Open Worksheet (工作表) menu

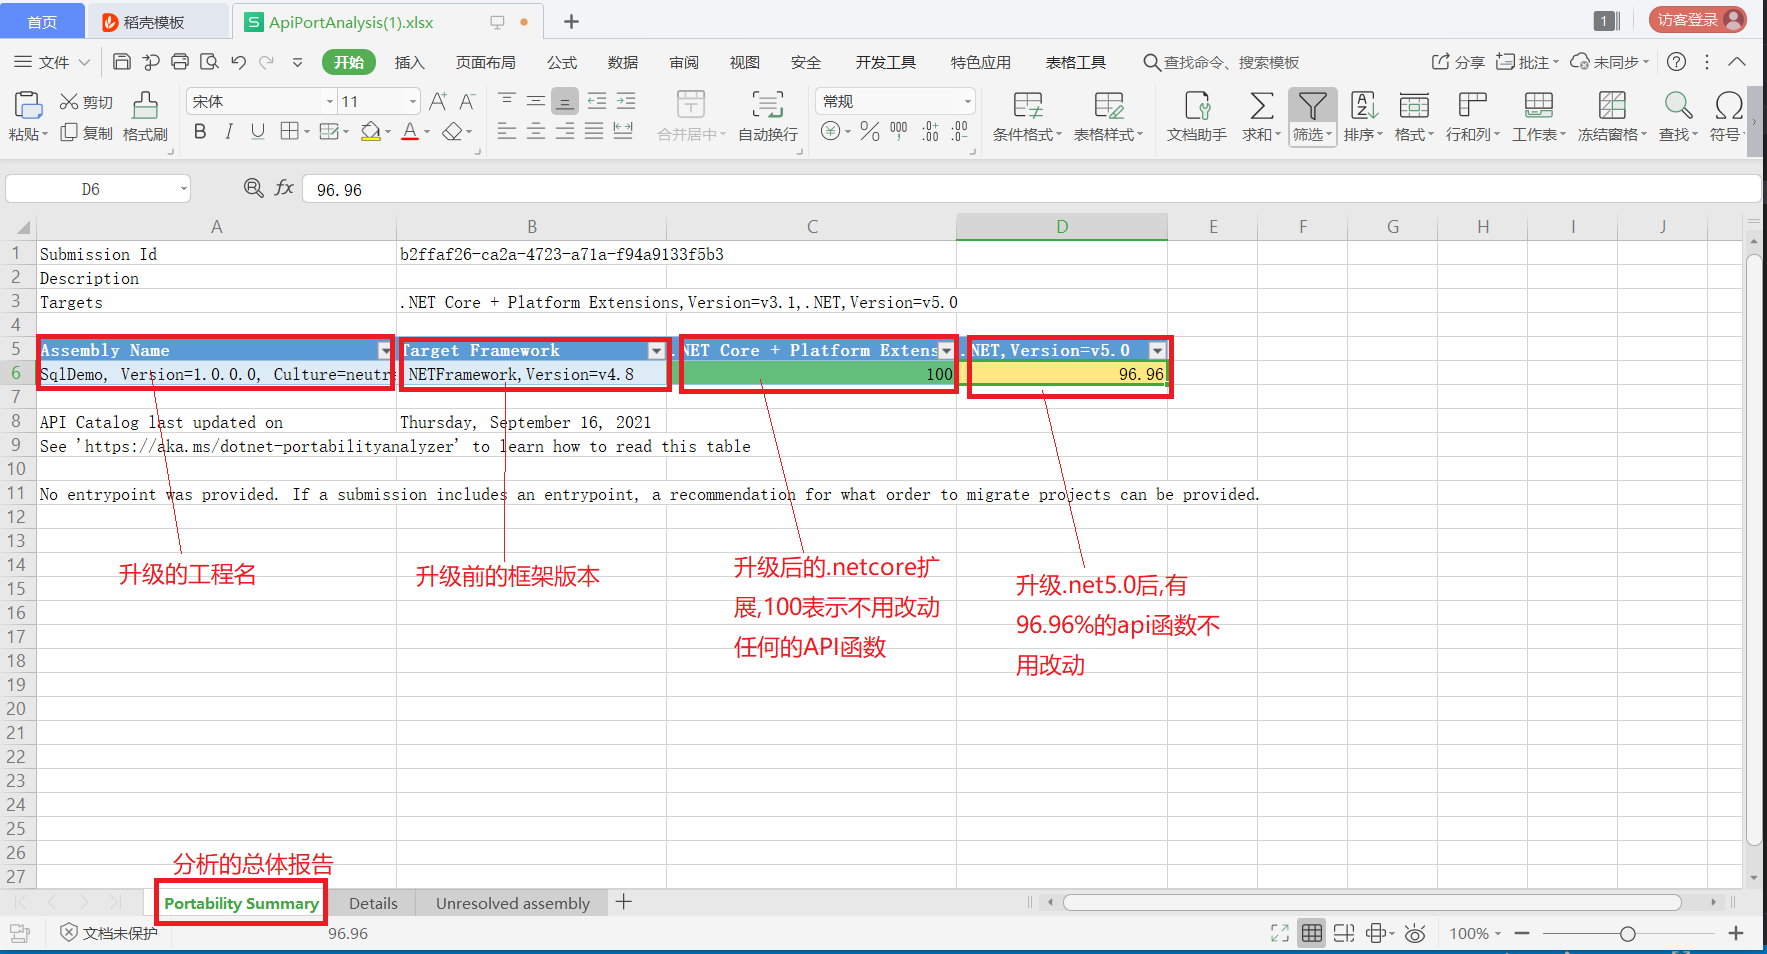tap(1539, 116)
